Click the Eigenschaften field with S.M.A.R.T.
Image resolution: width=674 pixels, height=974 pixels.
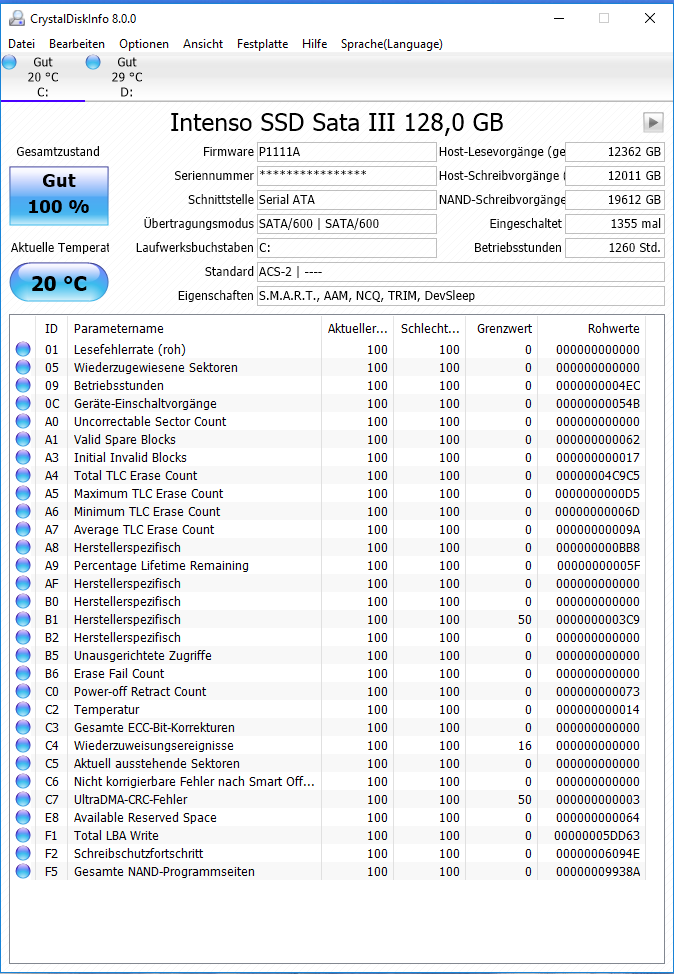click(461, 296)
